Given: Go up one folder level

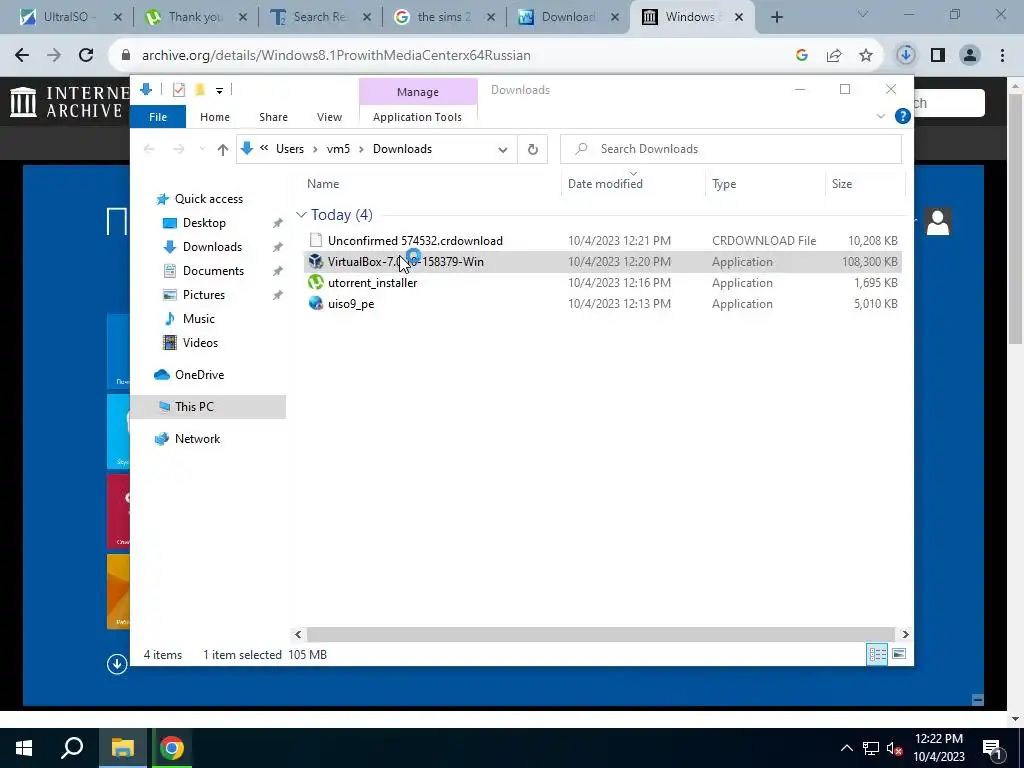Looking at the screenshot, I should [223, 150].
